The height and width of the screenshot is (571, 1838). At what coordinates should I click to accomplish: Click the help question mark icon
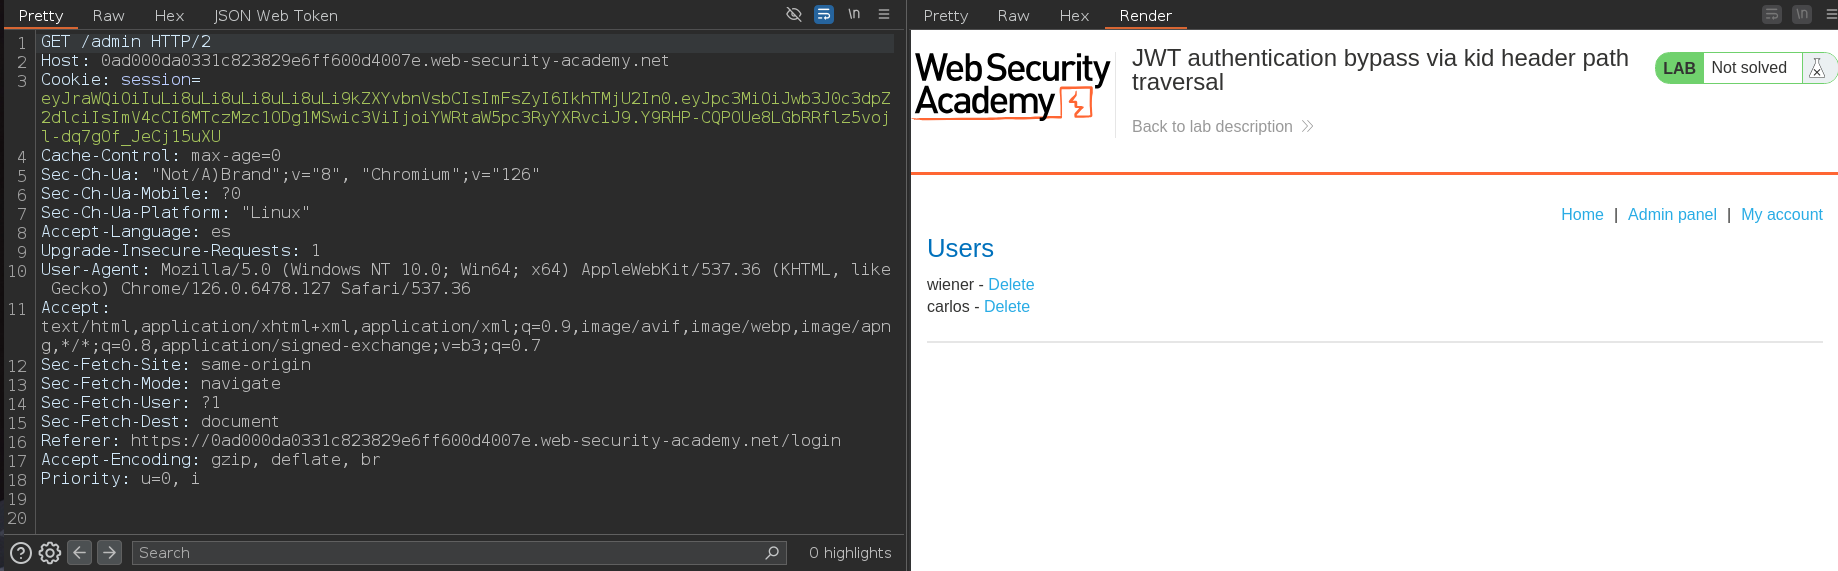[x=20, y=552]
